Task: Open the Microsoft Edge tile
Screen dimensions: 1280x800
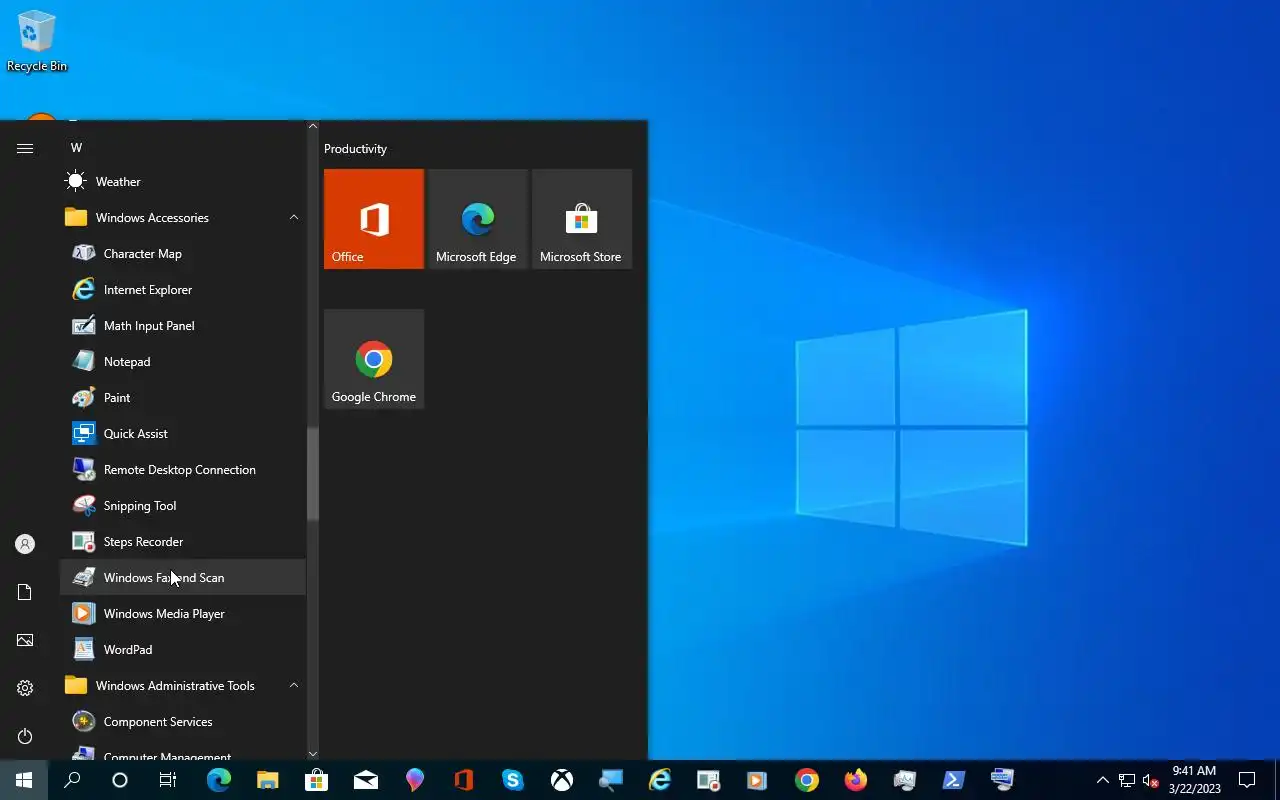Action: tap(478, 219)
